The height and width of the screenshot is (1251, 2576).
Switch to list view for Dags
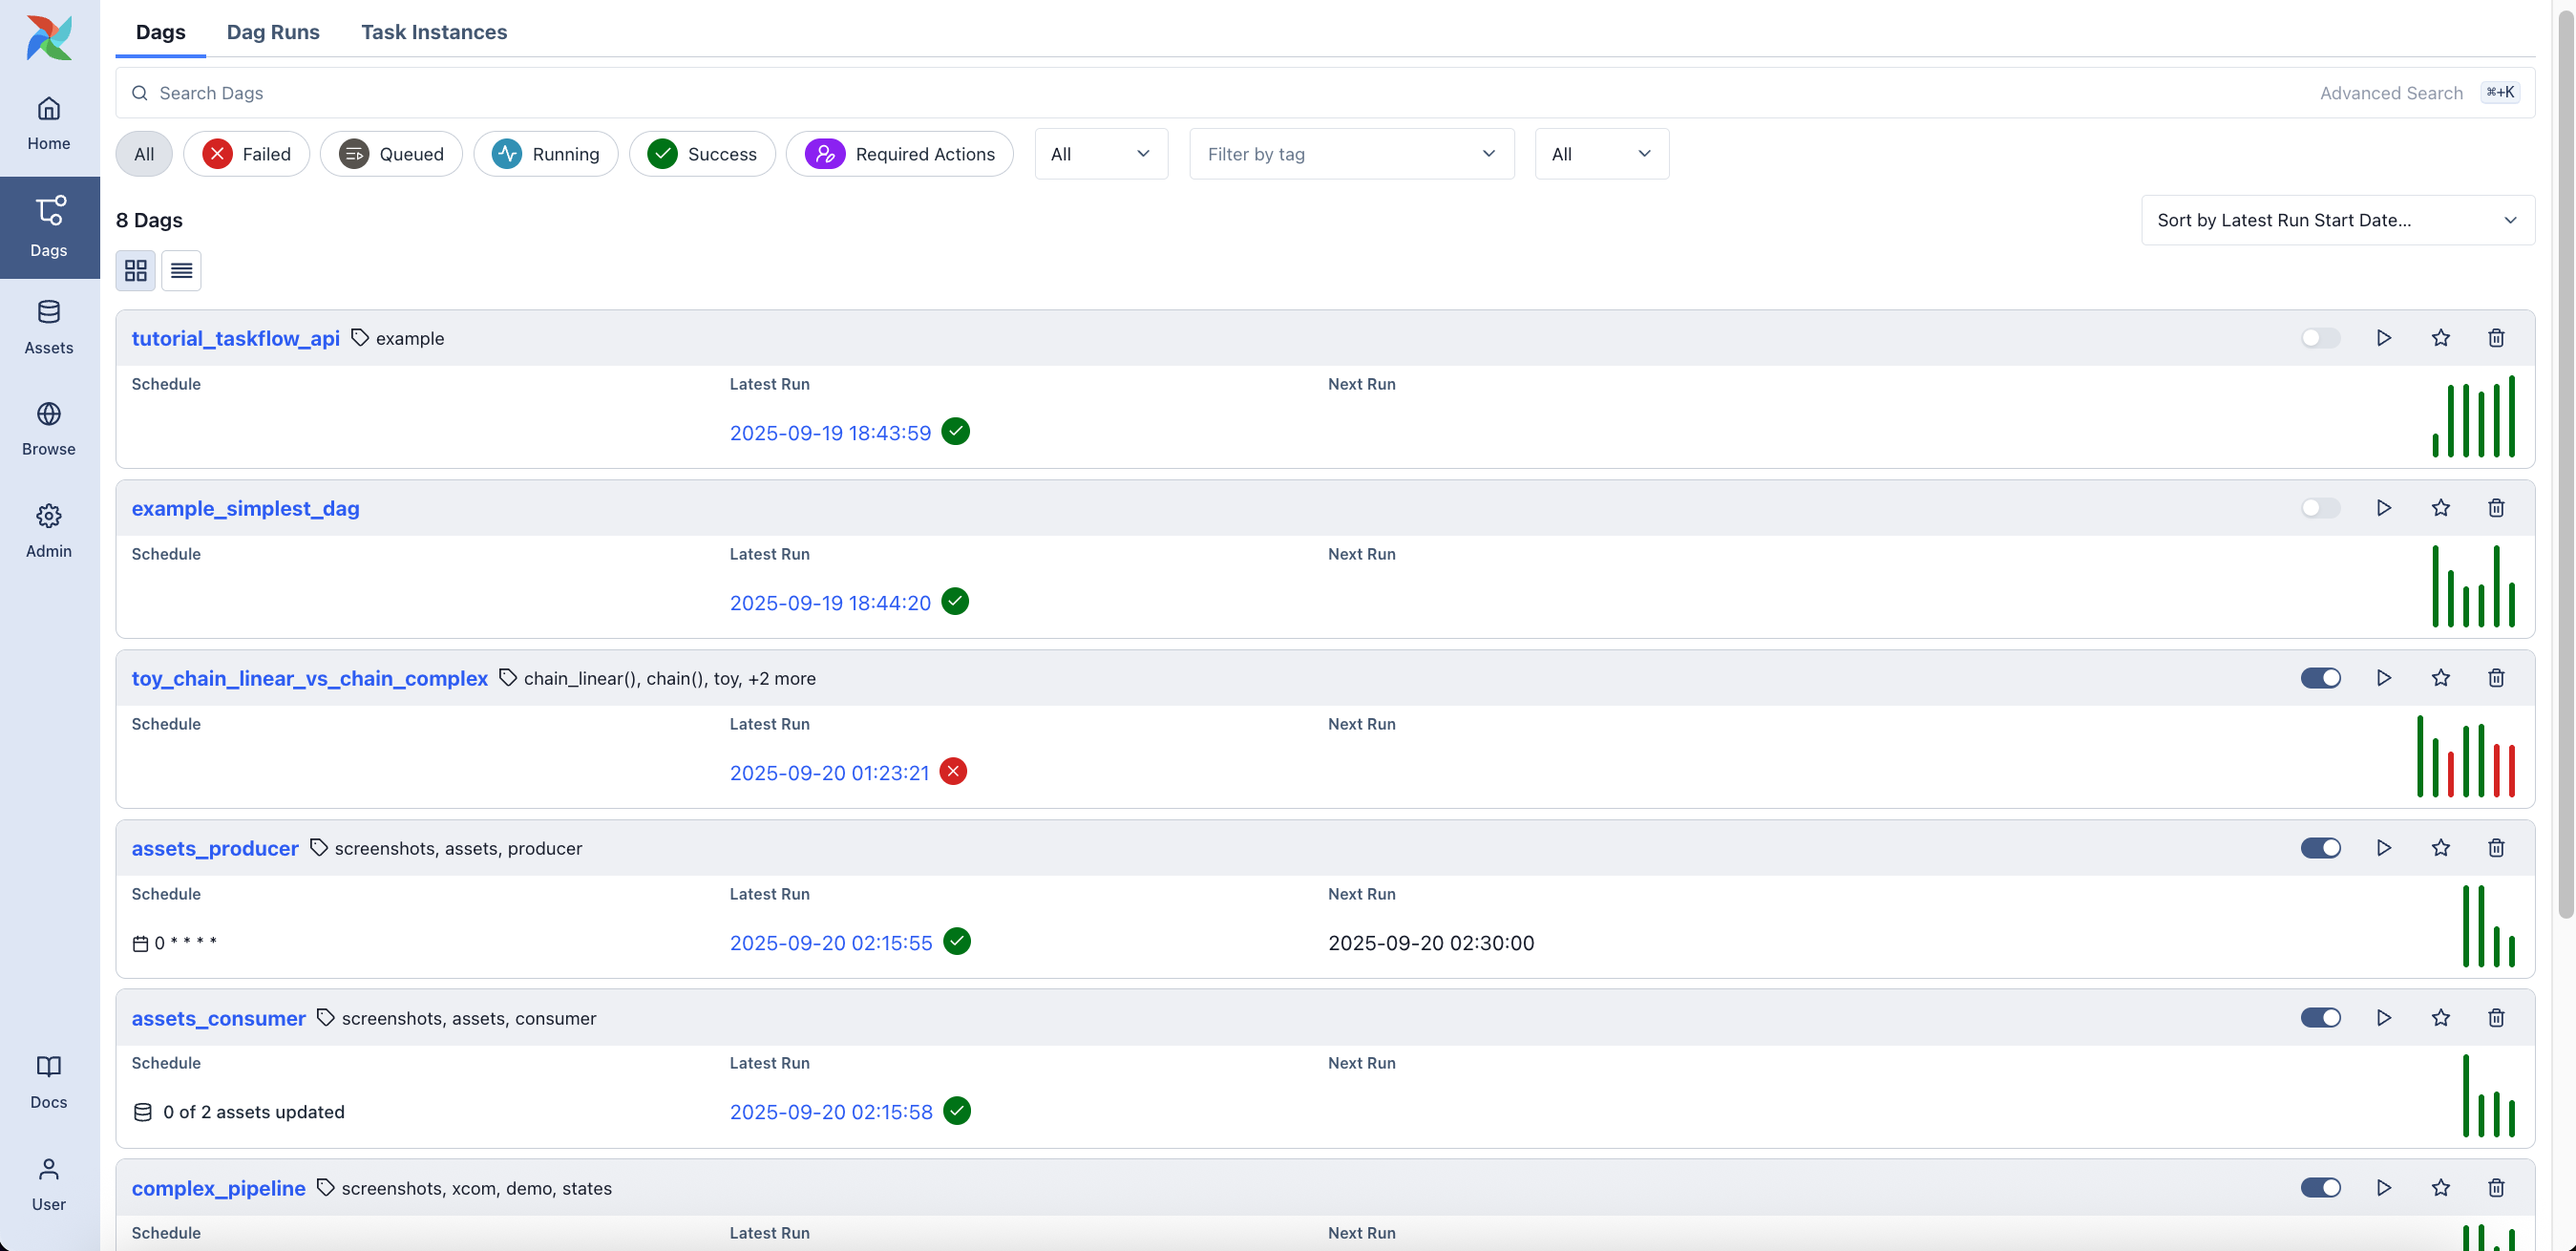tap(181, 270)
